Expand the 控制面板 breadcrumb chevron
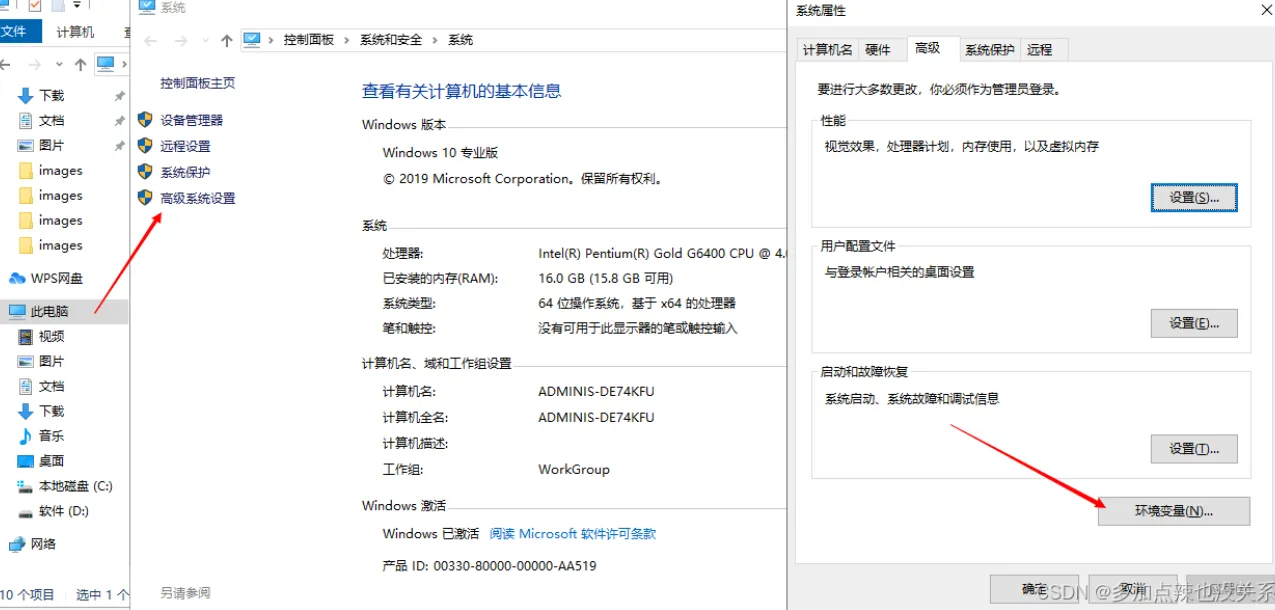 pyautogui.click(x=347, y=41)
